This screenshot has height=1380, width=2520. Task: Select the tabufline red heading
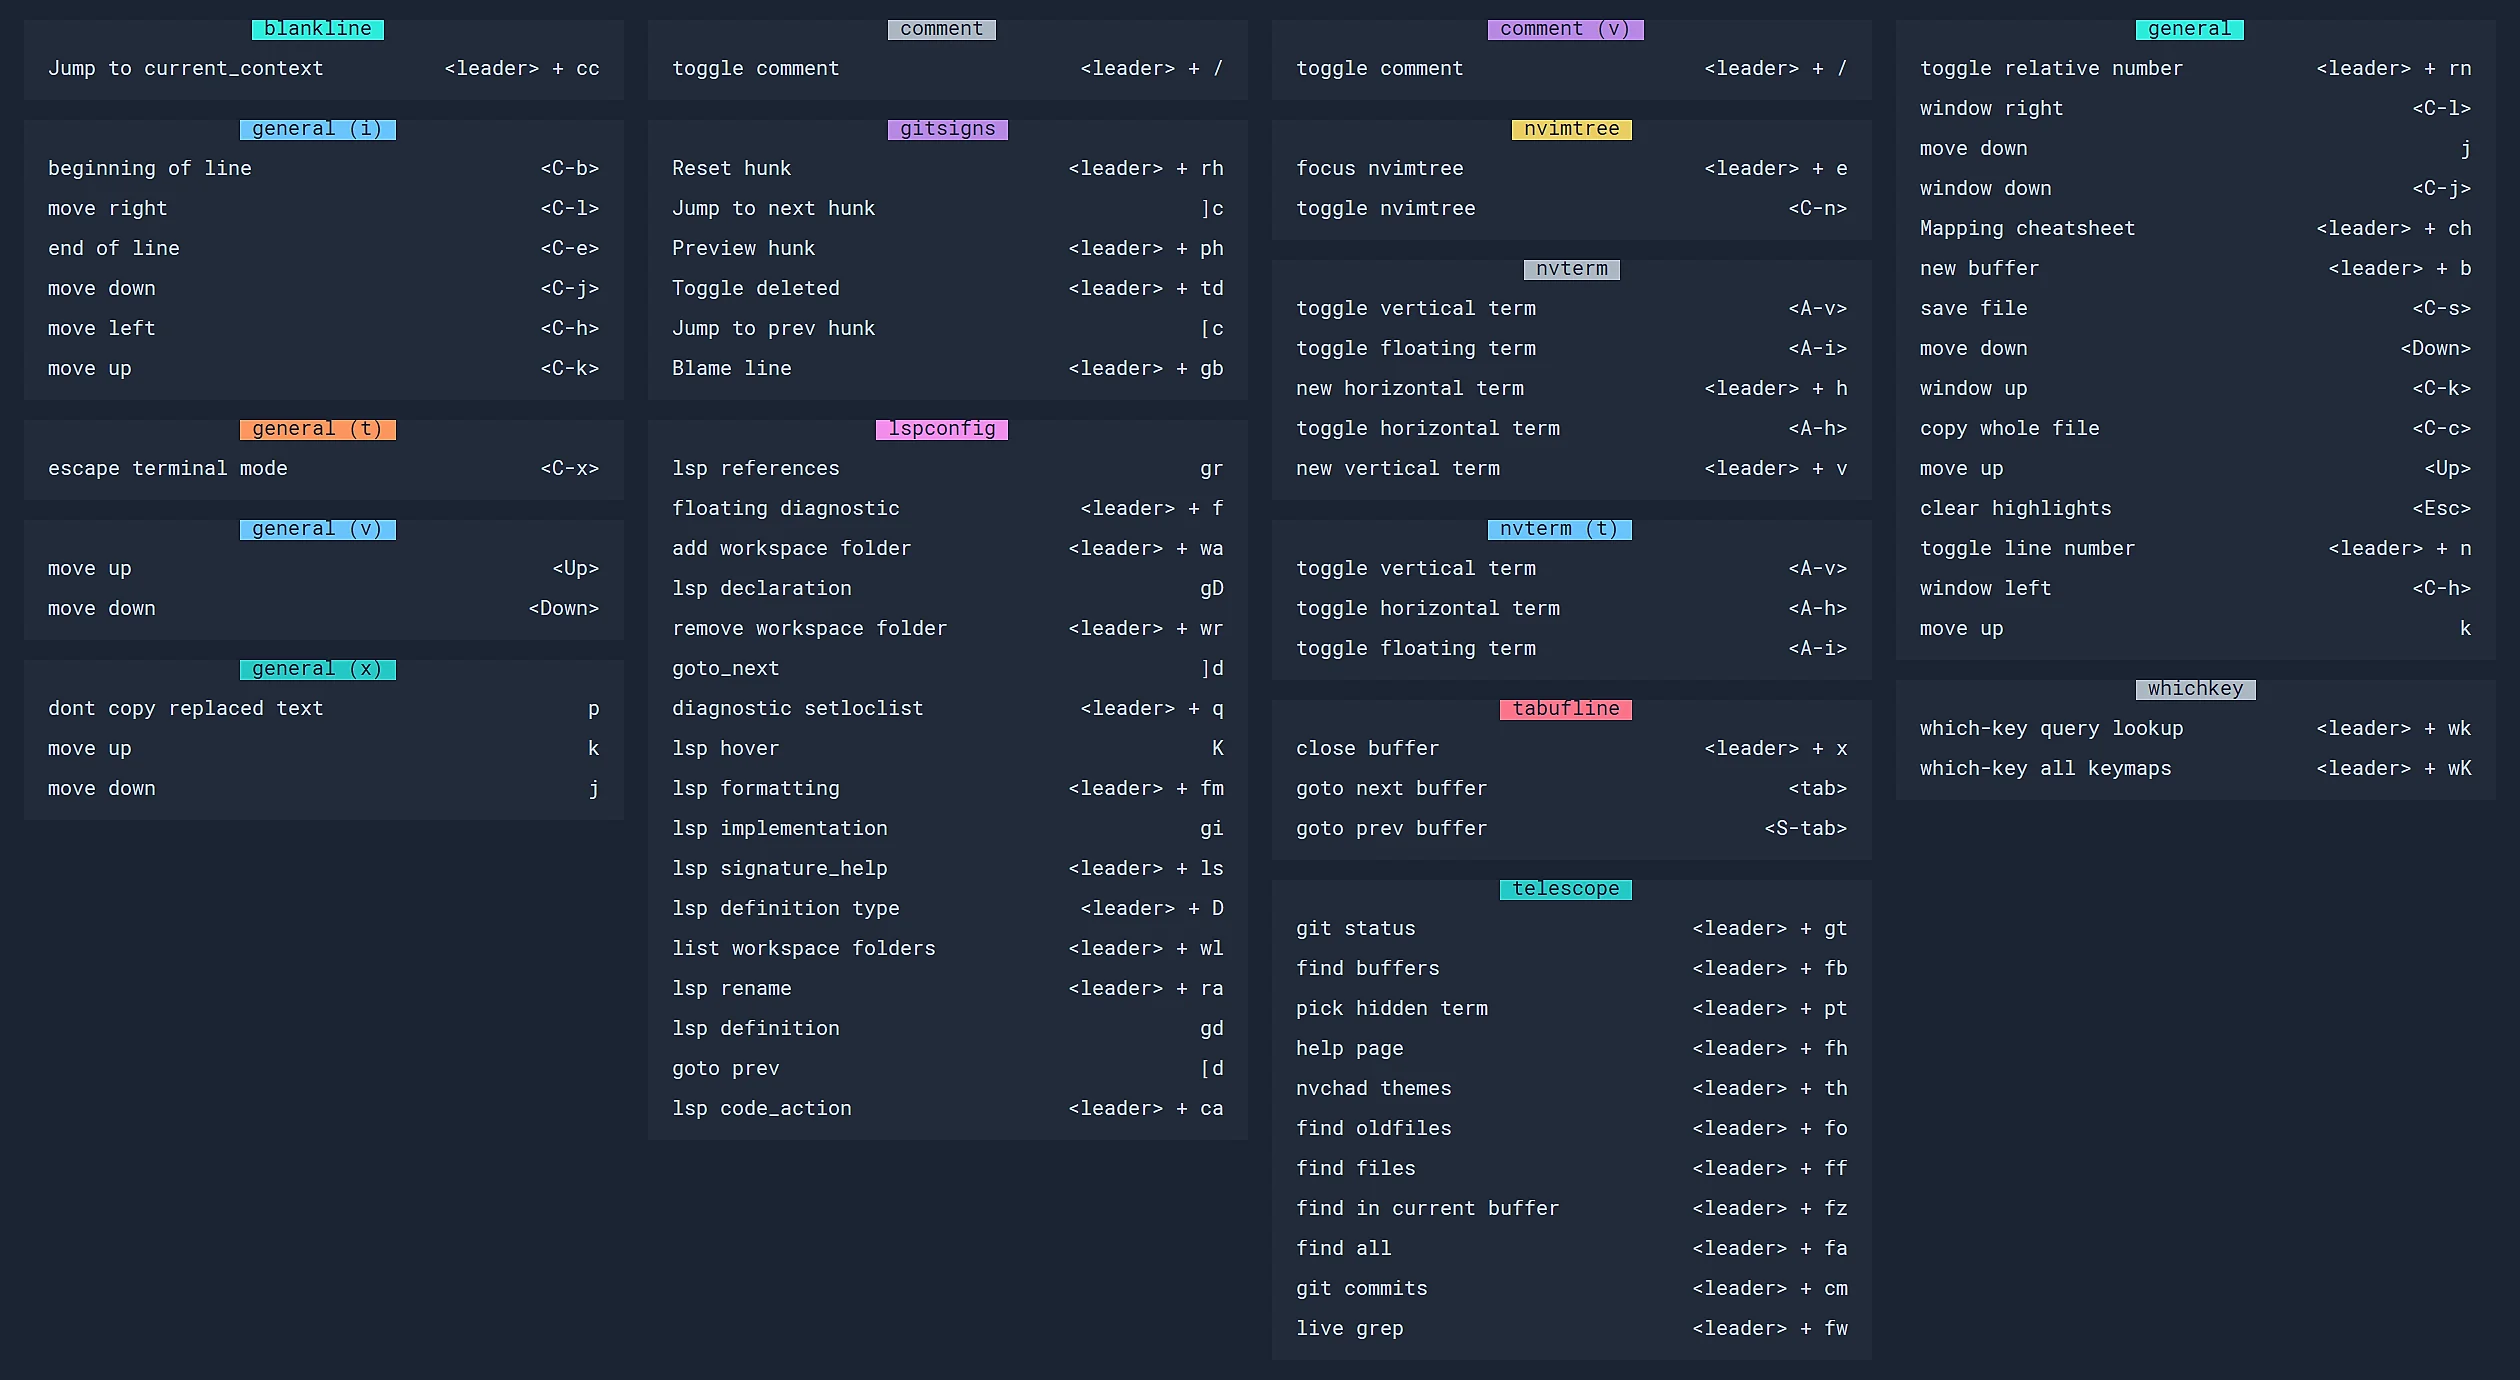(x=1565, y=709)
